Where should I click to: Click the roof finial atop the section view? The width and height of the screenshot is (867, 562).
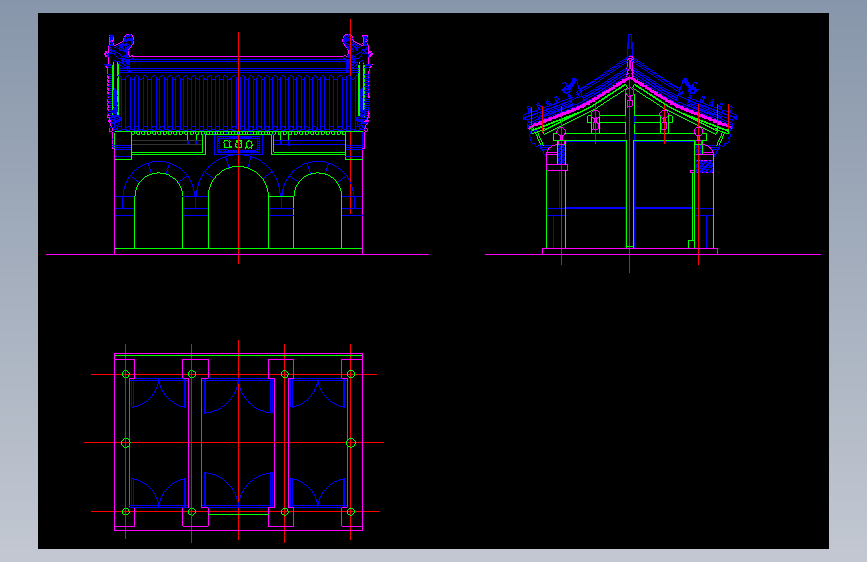(x=629, y=46)
